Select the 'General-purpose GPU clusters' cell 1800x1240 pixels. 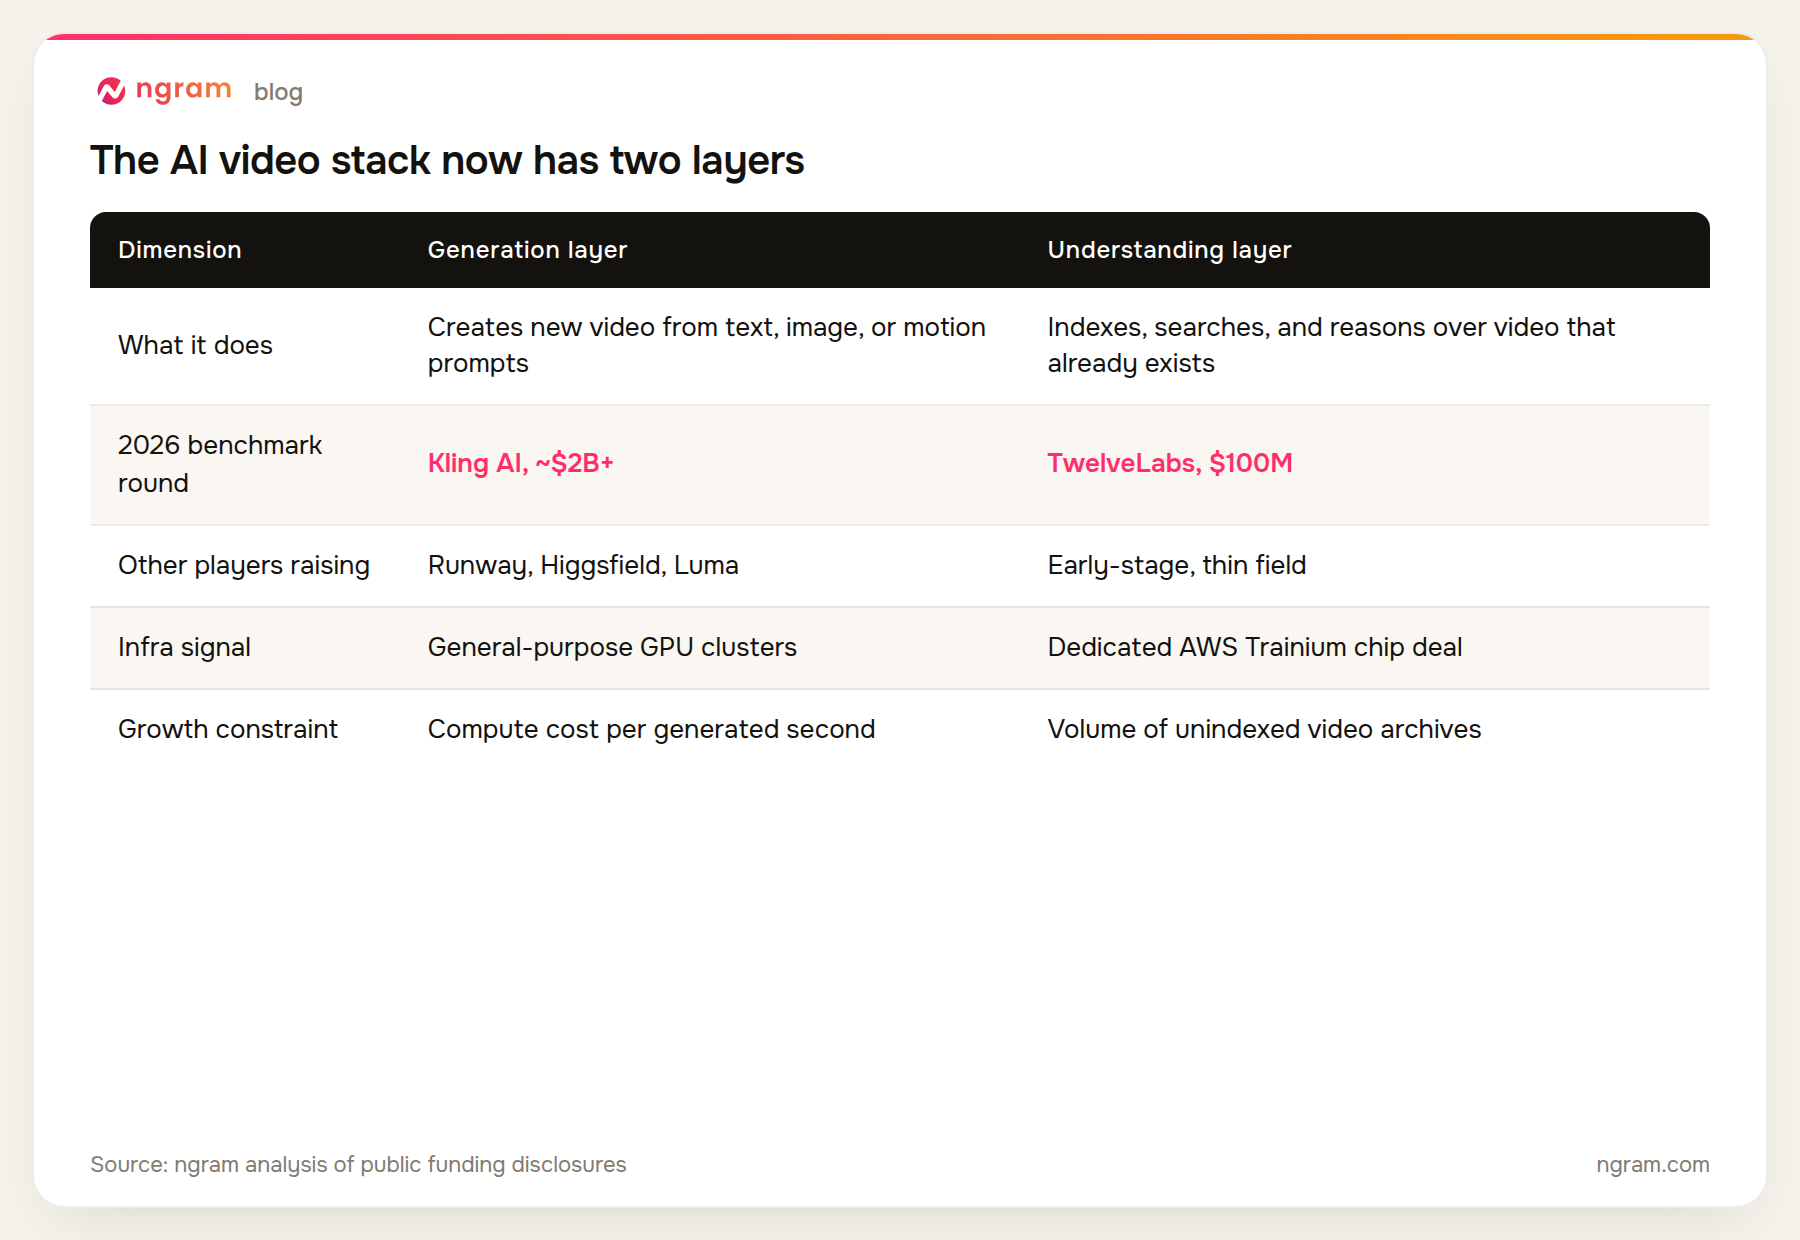pos(612,647)
